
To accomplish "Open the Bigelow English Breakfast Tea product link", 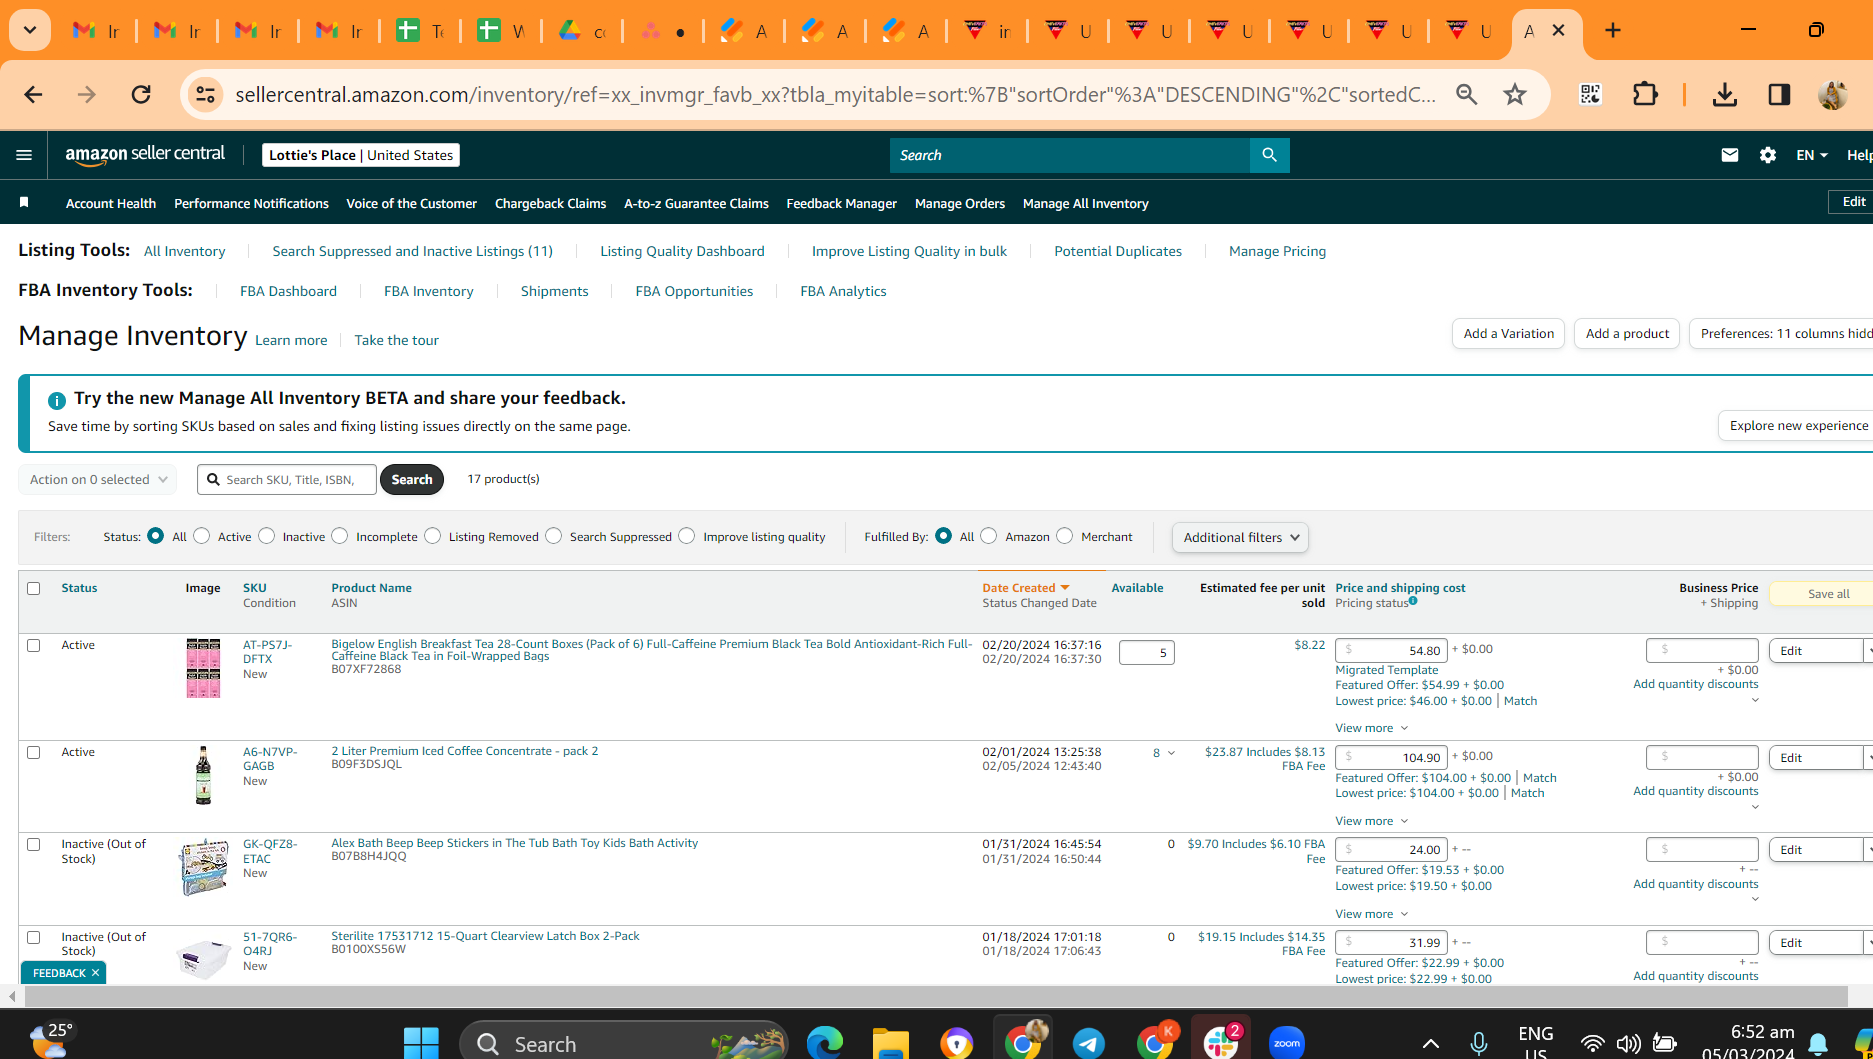I will (651, 650).
